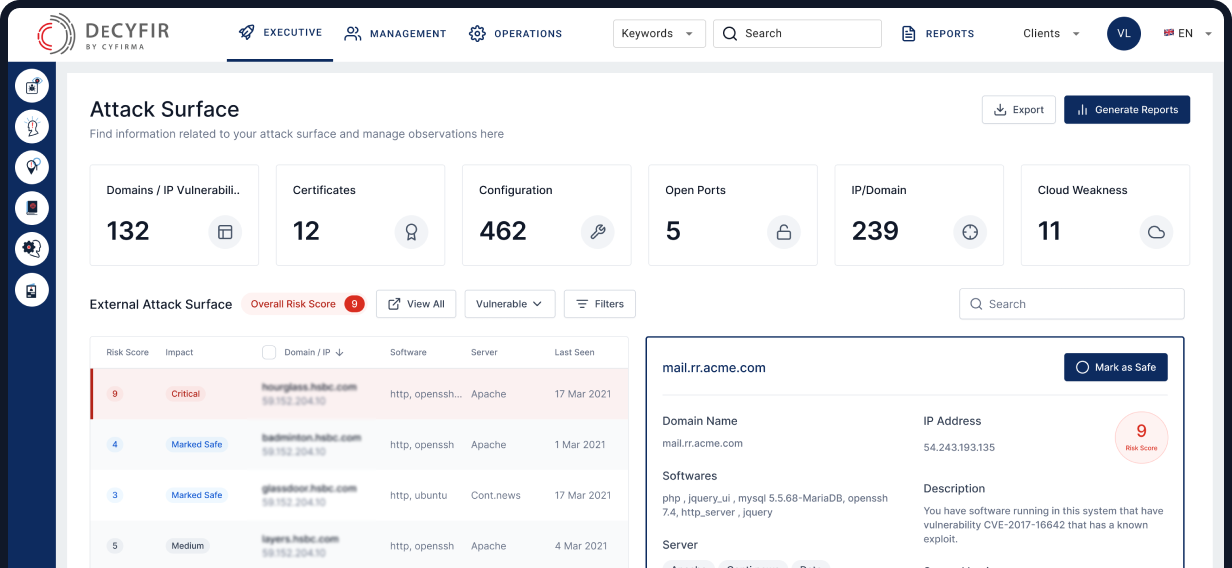Click the Medium impact badge
Viewport: 1232px width, 568px height.
click(188, 546)
